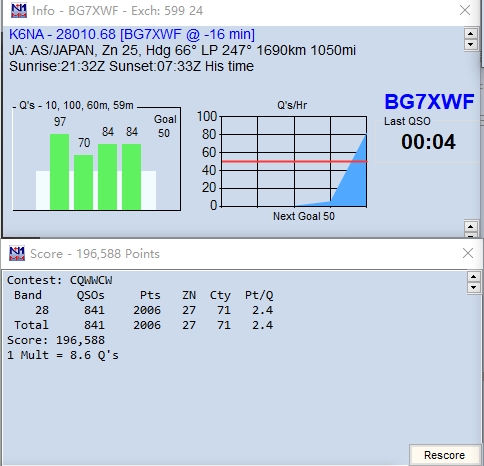Screen dimensions: 484x466
Task: Click the green bar labeled 70
Action: click(x=83, y=182)
